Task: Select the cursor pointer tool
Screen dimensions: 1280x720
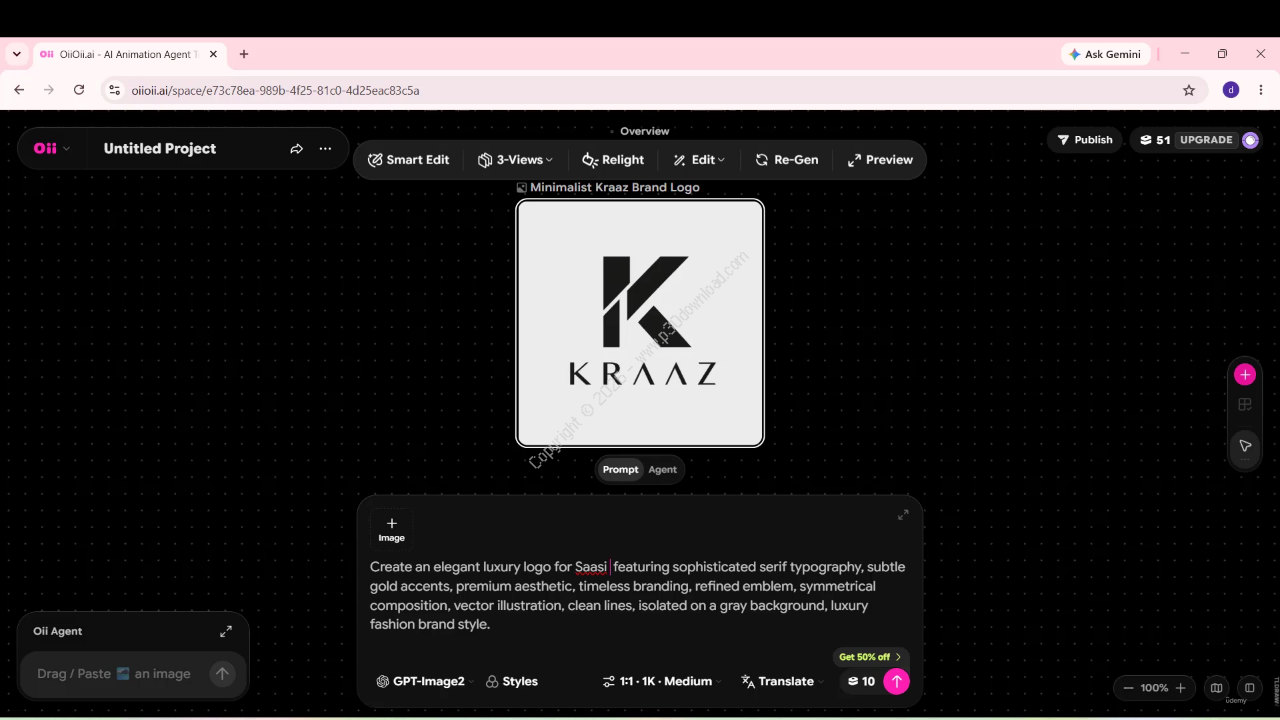Action: [x=1245, y=446]
